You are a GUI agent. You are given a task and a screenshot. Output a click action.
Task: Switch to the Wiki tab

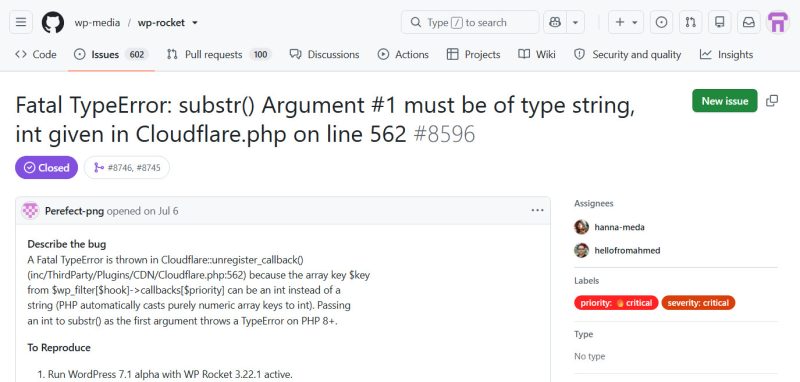tap(537, 55)
